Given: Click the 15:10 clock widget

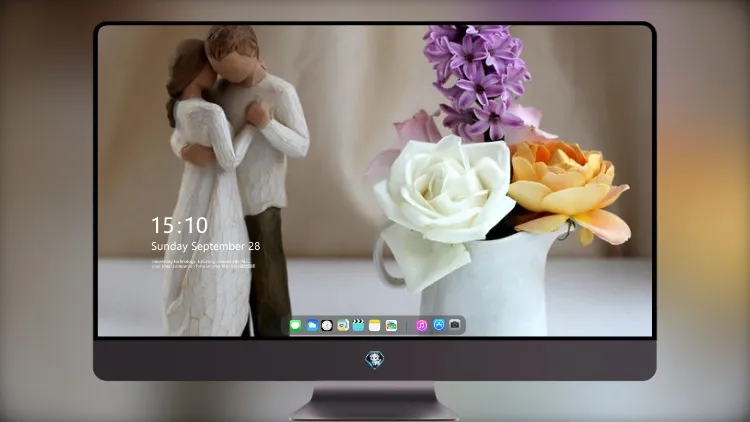Looking at the screenshot, I should point(180,225).
